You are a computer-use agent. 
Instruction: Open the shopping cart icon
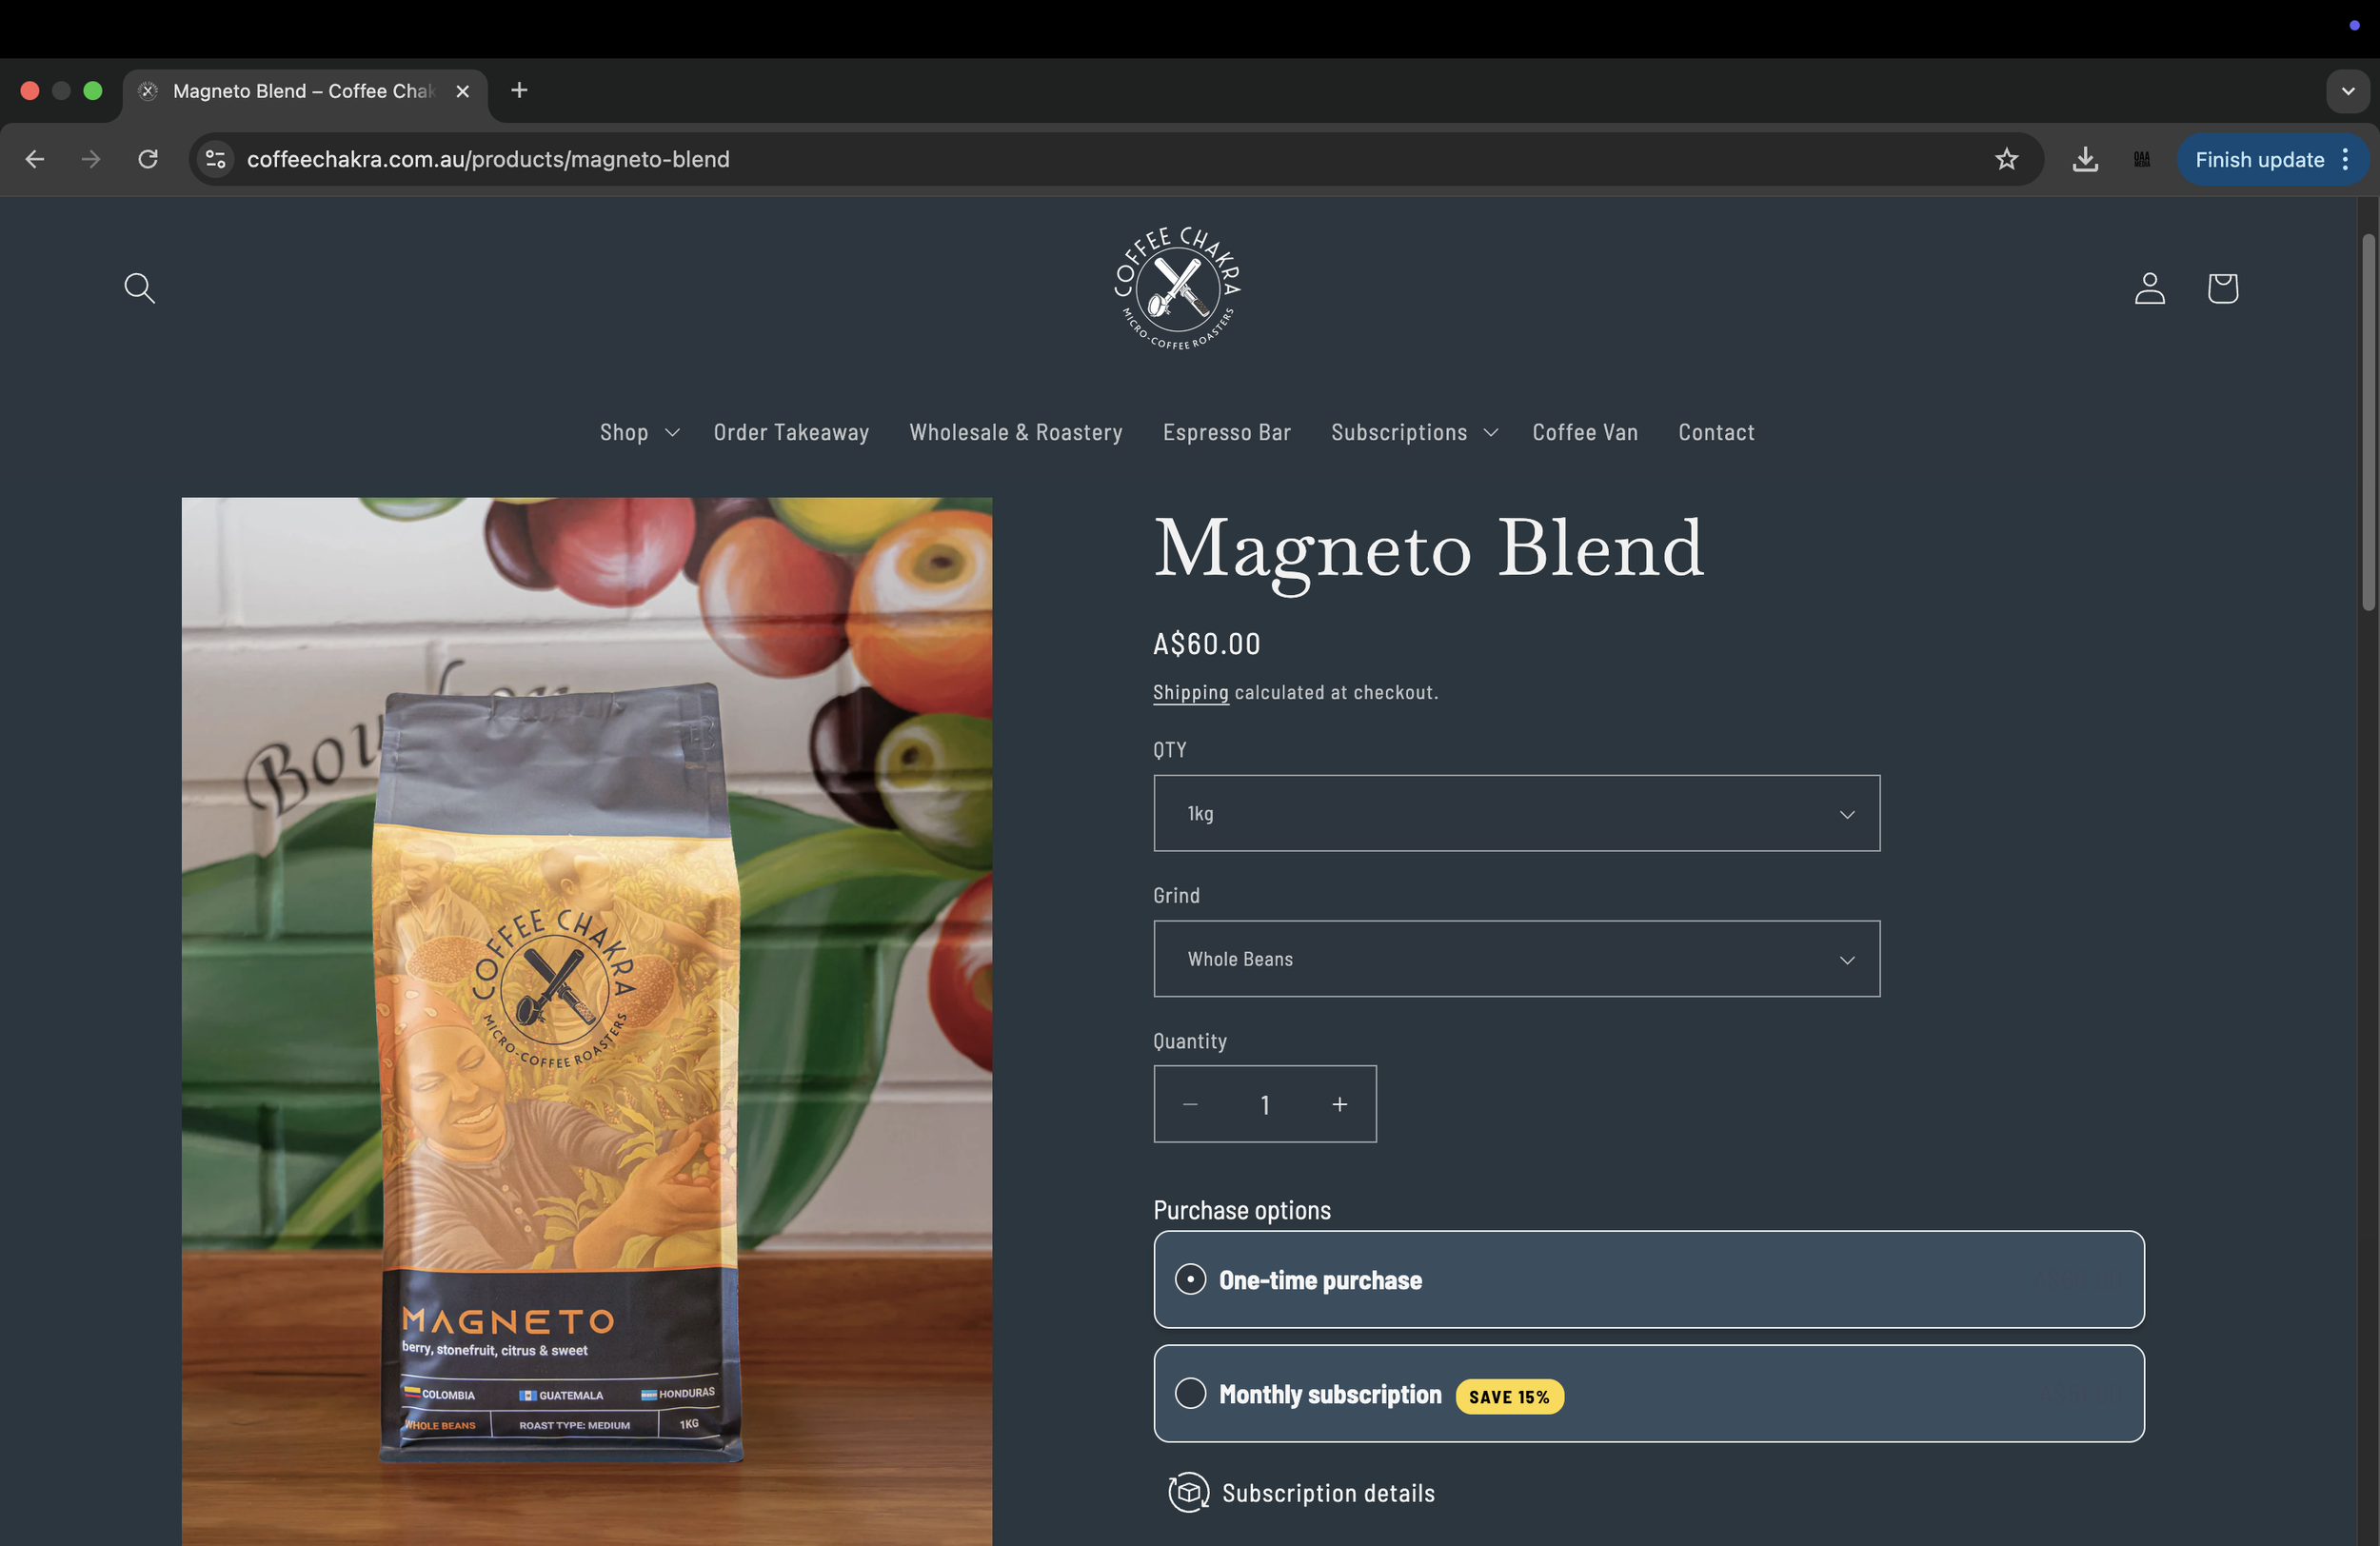[x=2222, y=288]
